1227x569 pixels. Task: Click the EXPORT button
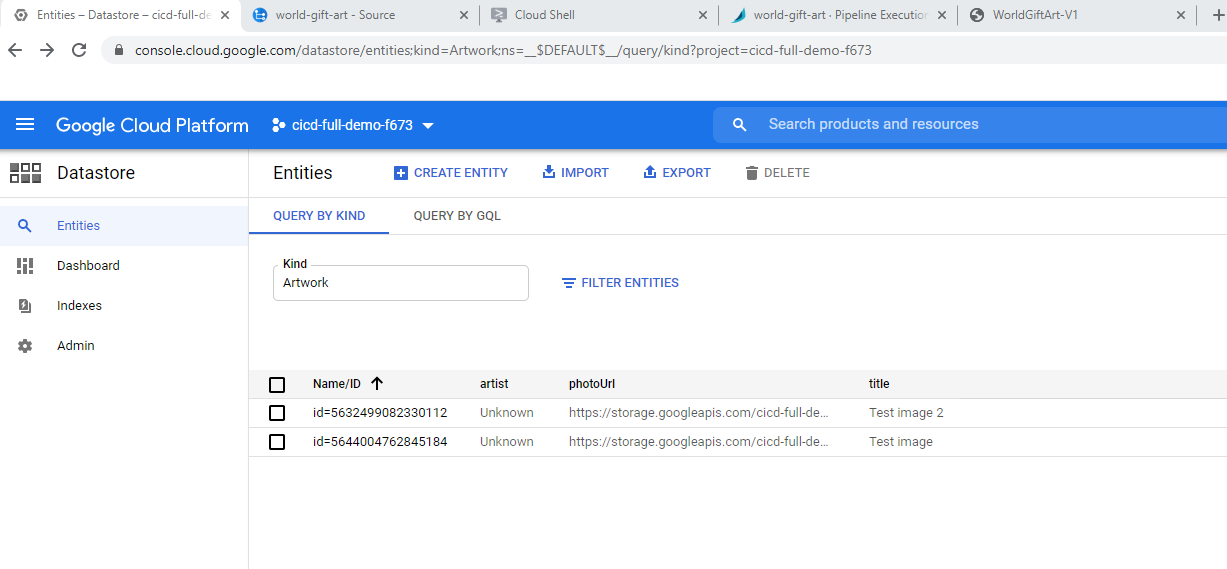(x=676, y=173)
